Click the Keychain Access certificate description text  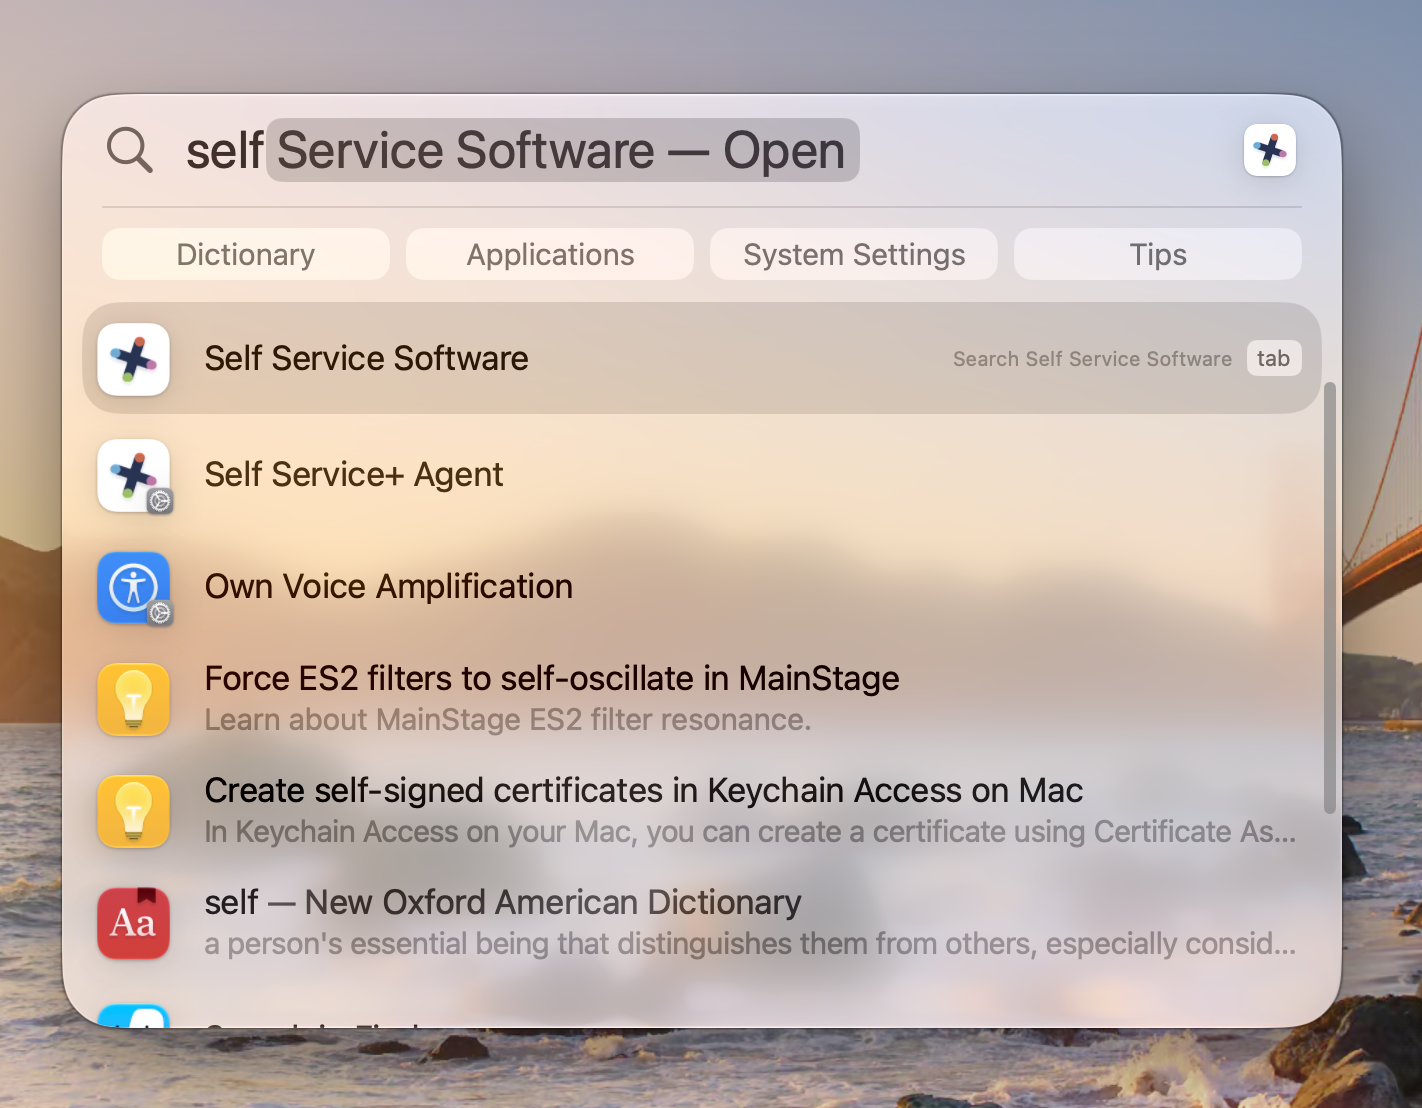[750, 832]
